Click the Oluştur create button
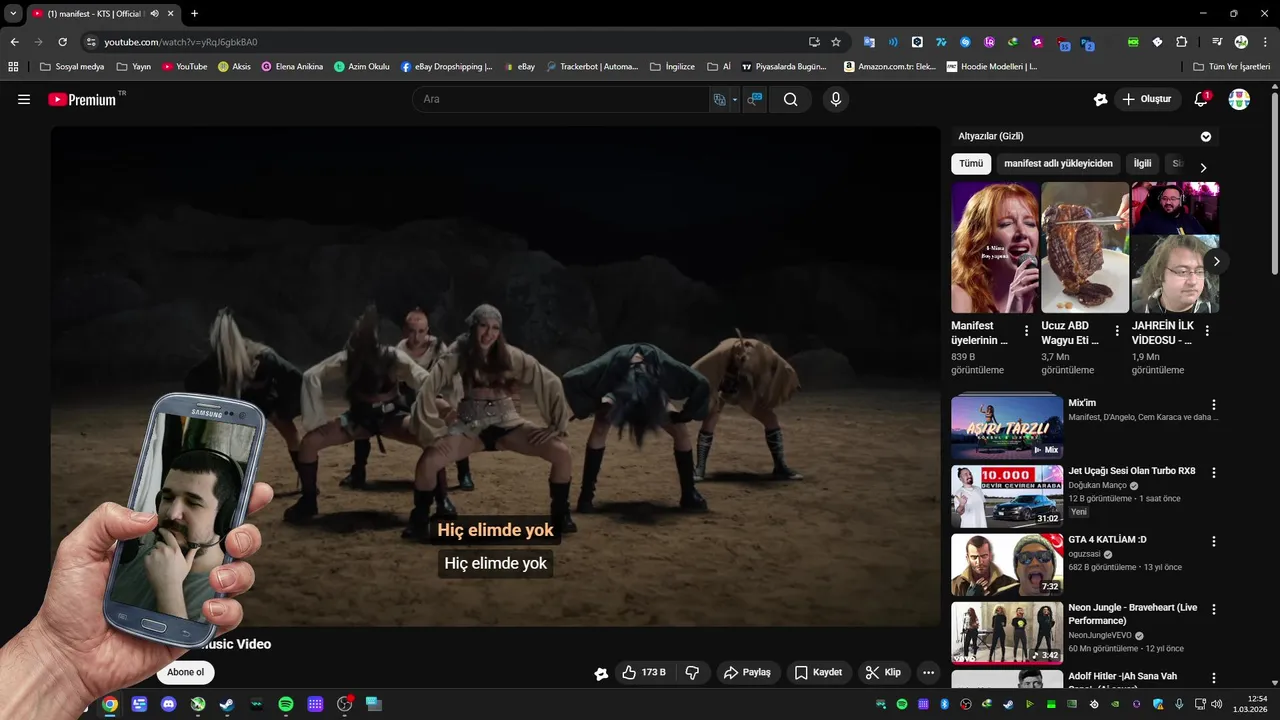Viewport: 1280px width, 720px height. click(1146, 99)
